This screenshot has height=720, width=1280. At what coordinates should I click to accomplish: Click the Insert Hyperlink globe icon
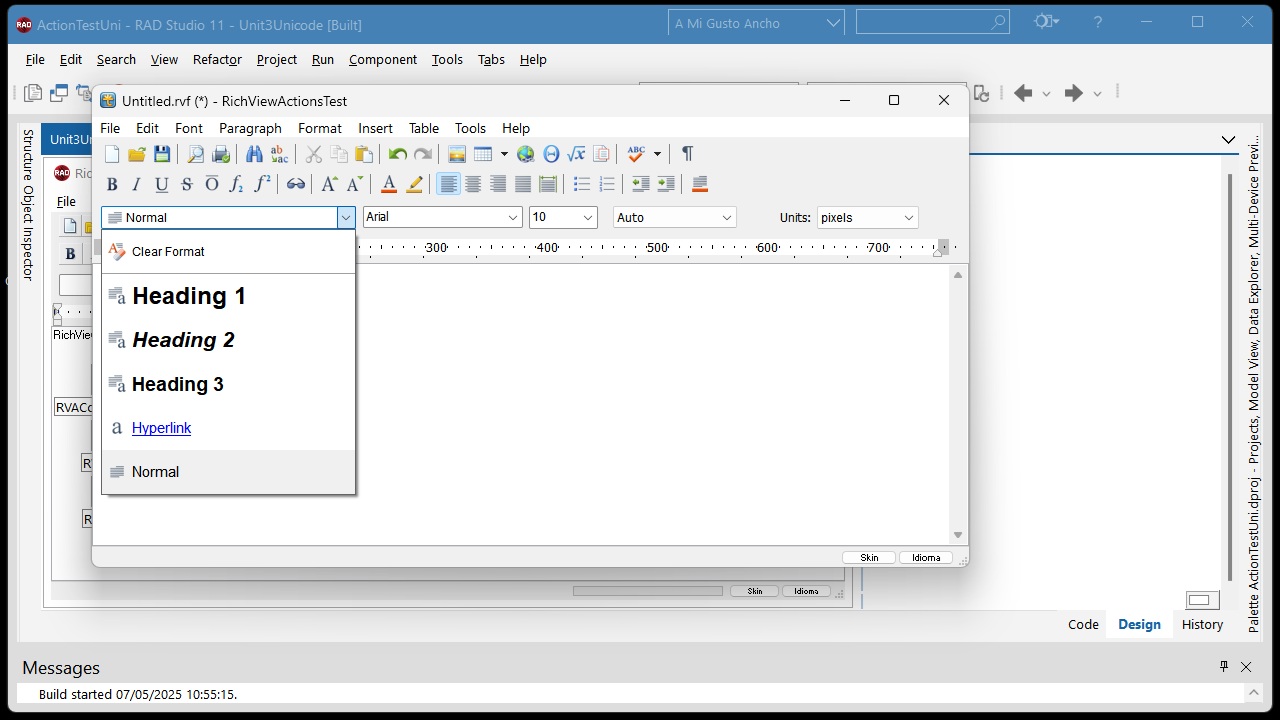[x=525, y=154]
